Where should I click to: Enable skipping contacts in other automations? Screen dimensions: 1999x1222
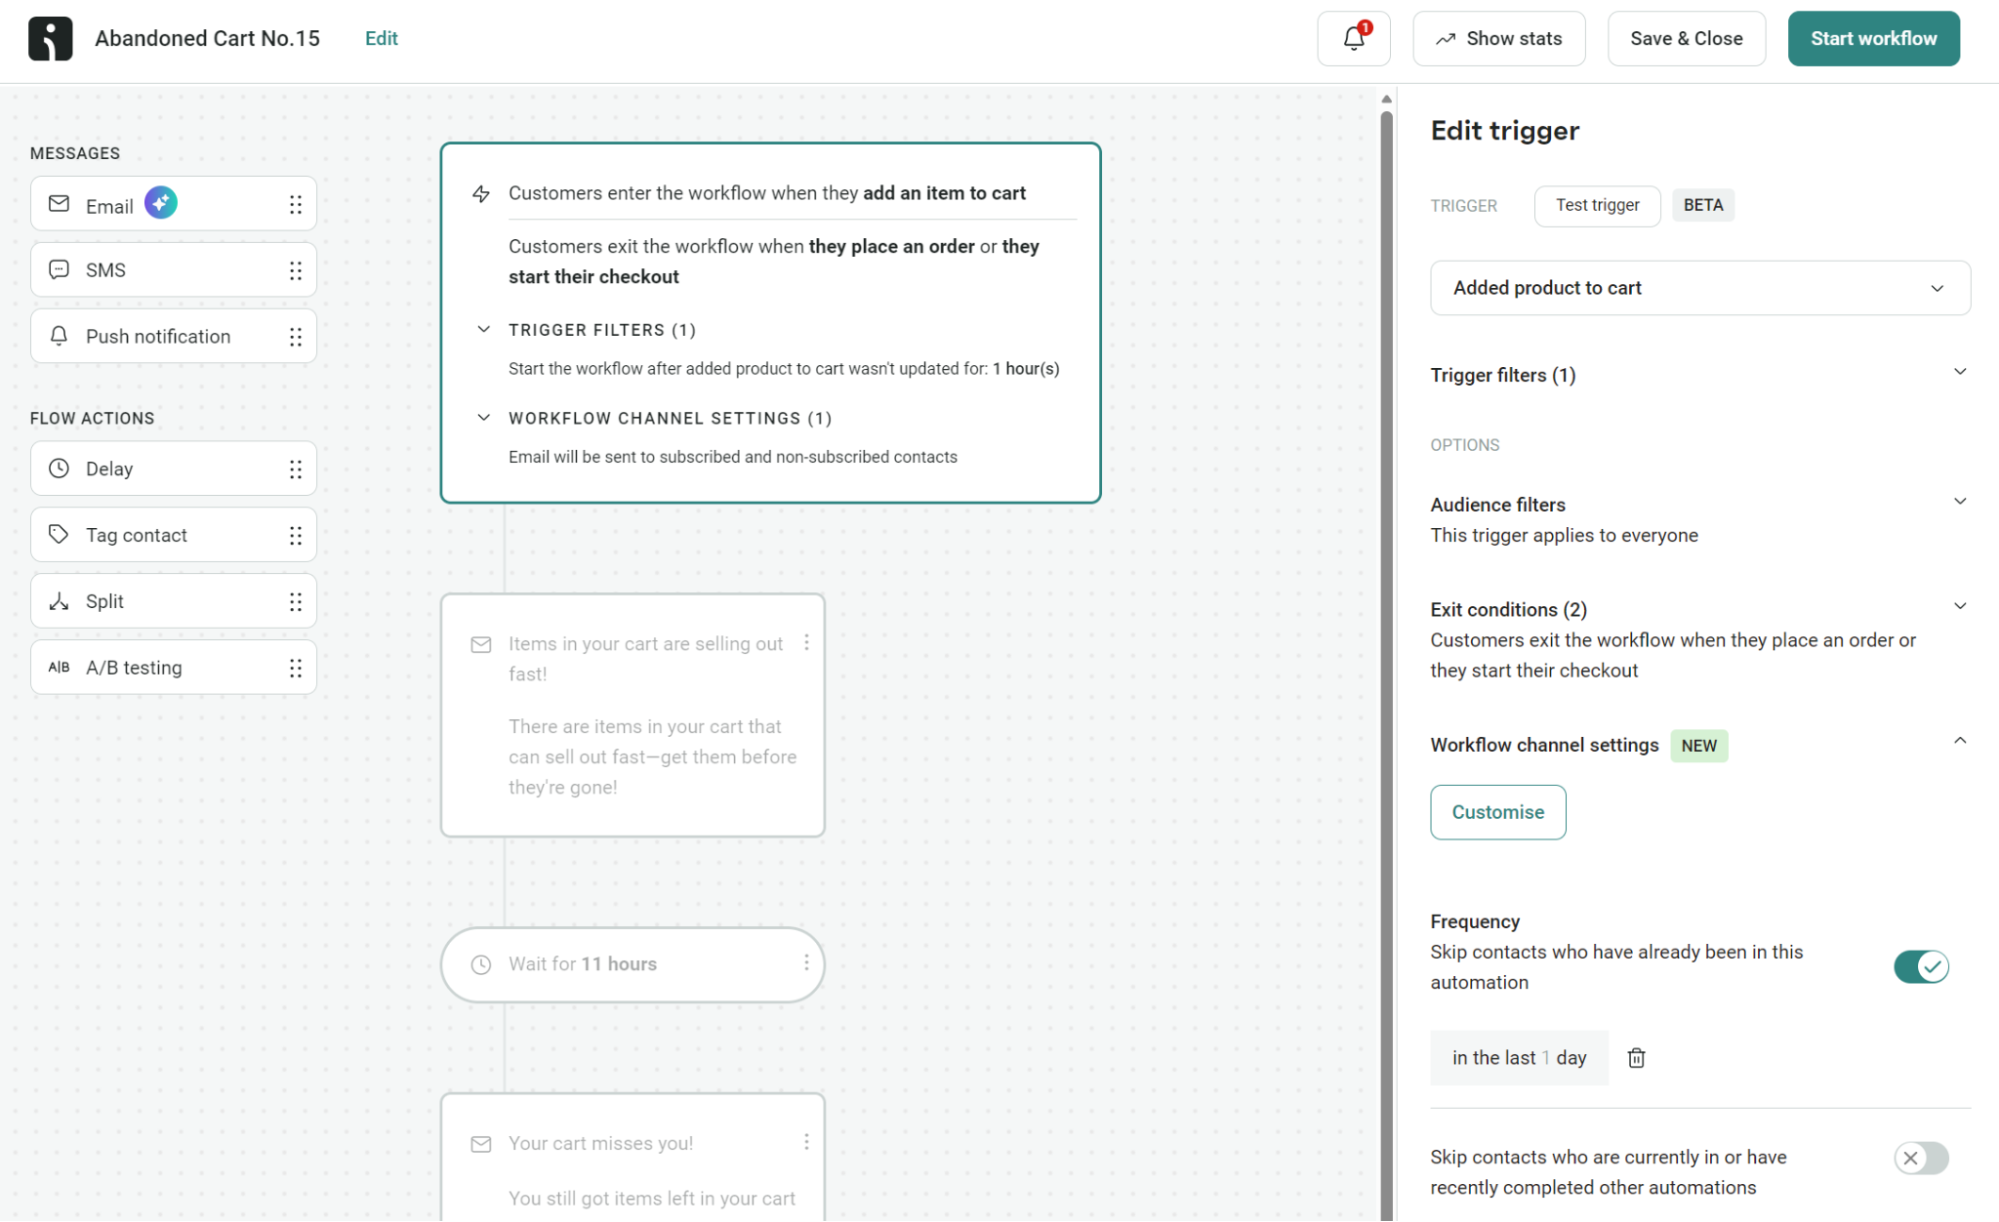[x=1920, y=1158]
